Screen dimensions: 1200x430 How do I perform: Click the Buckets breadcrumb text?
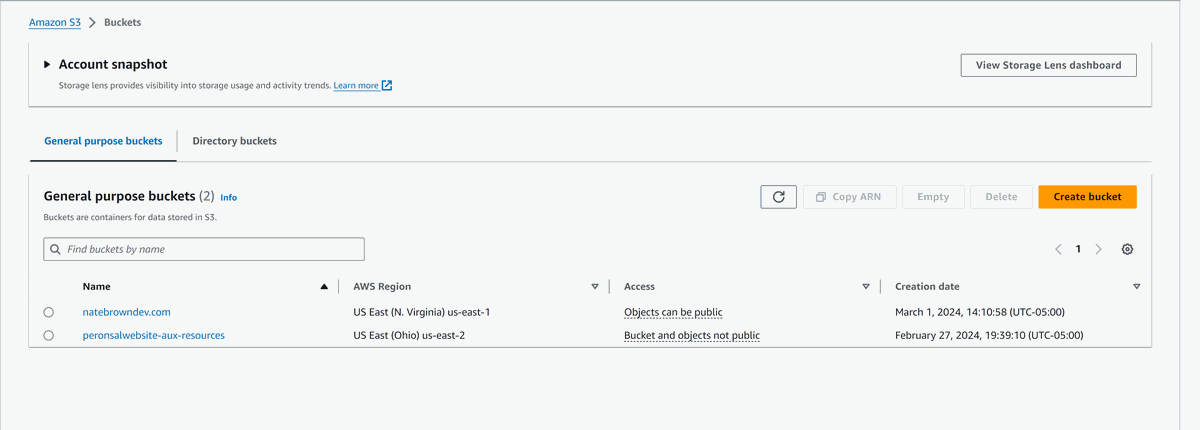click(x=123, y=22)
